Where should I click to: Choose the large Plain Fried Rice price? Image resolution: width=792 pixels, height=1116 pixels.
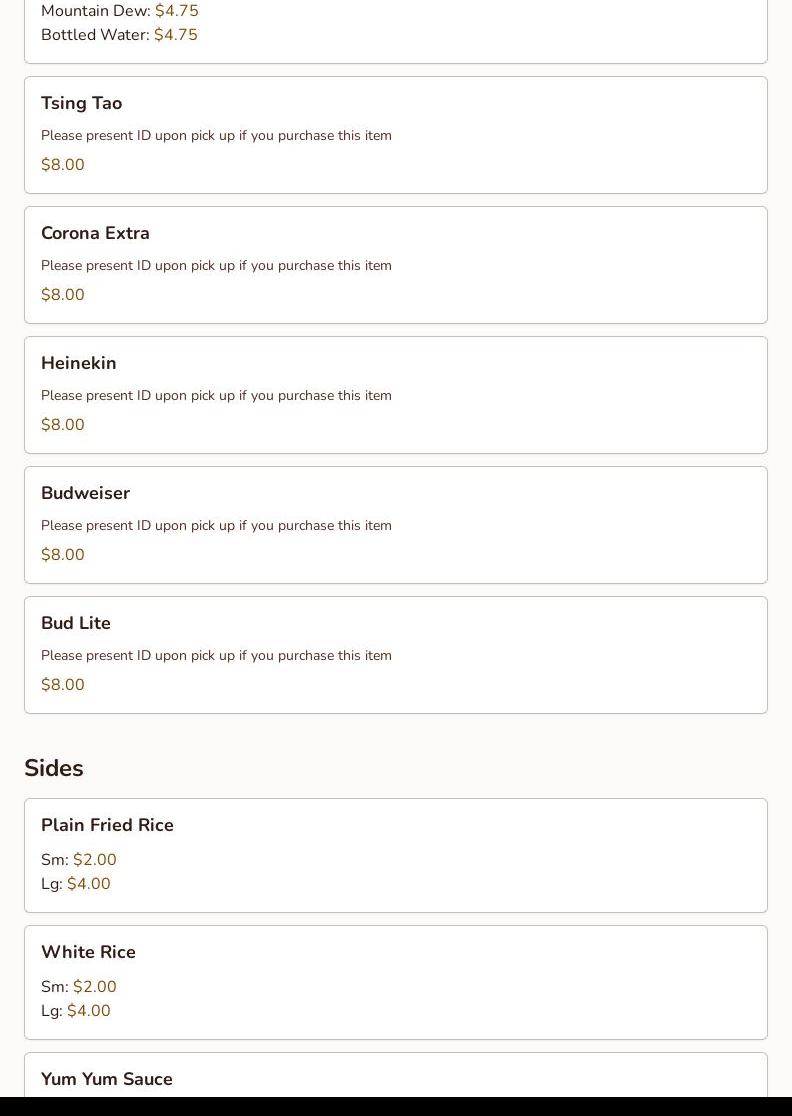[89, 884]
